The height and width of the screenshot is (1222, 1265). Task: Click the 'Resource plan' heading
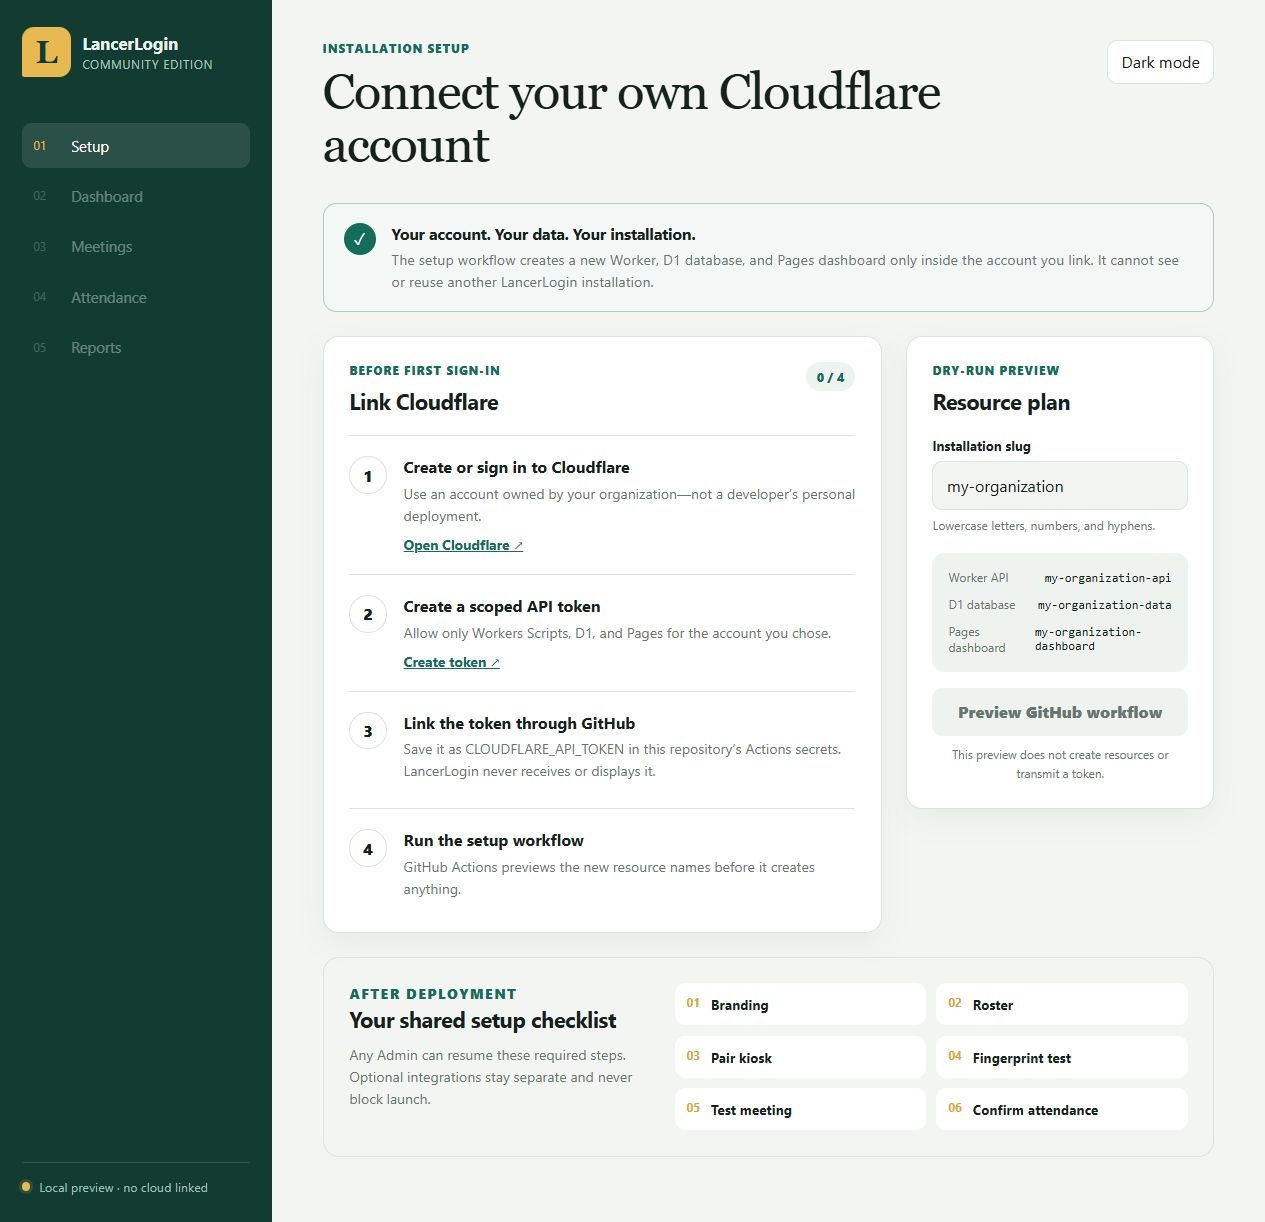click(x=1001, y=402)
